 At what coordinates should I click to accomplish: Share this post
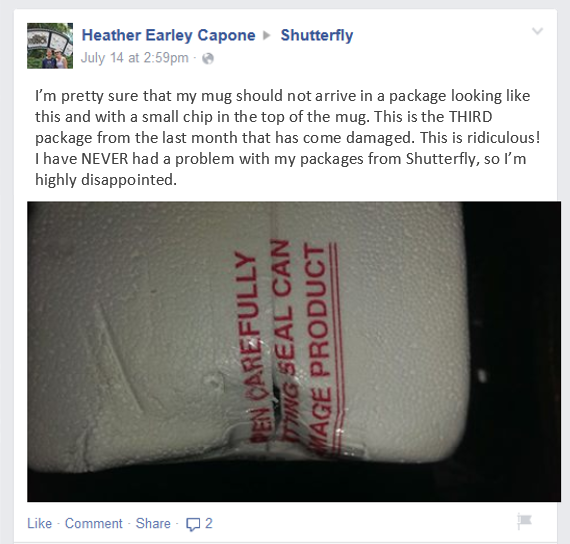[x=153, y=523]
